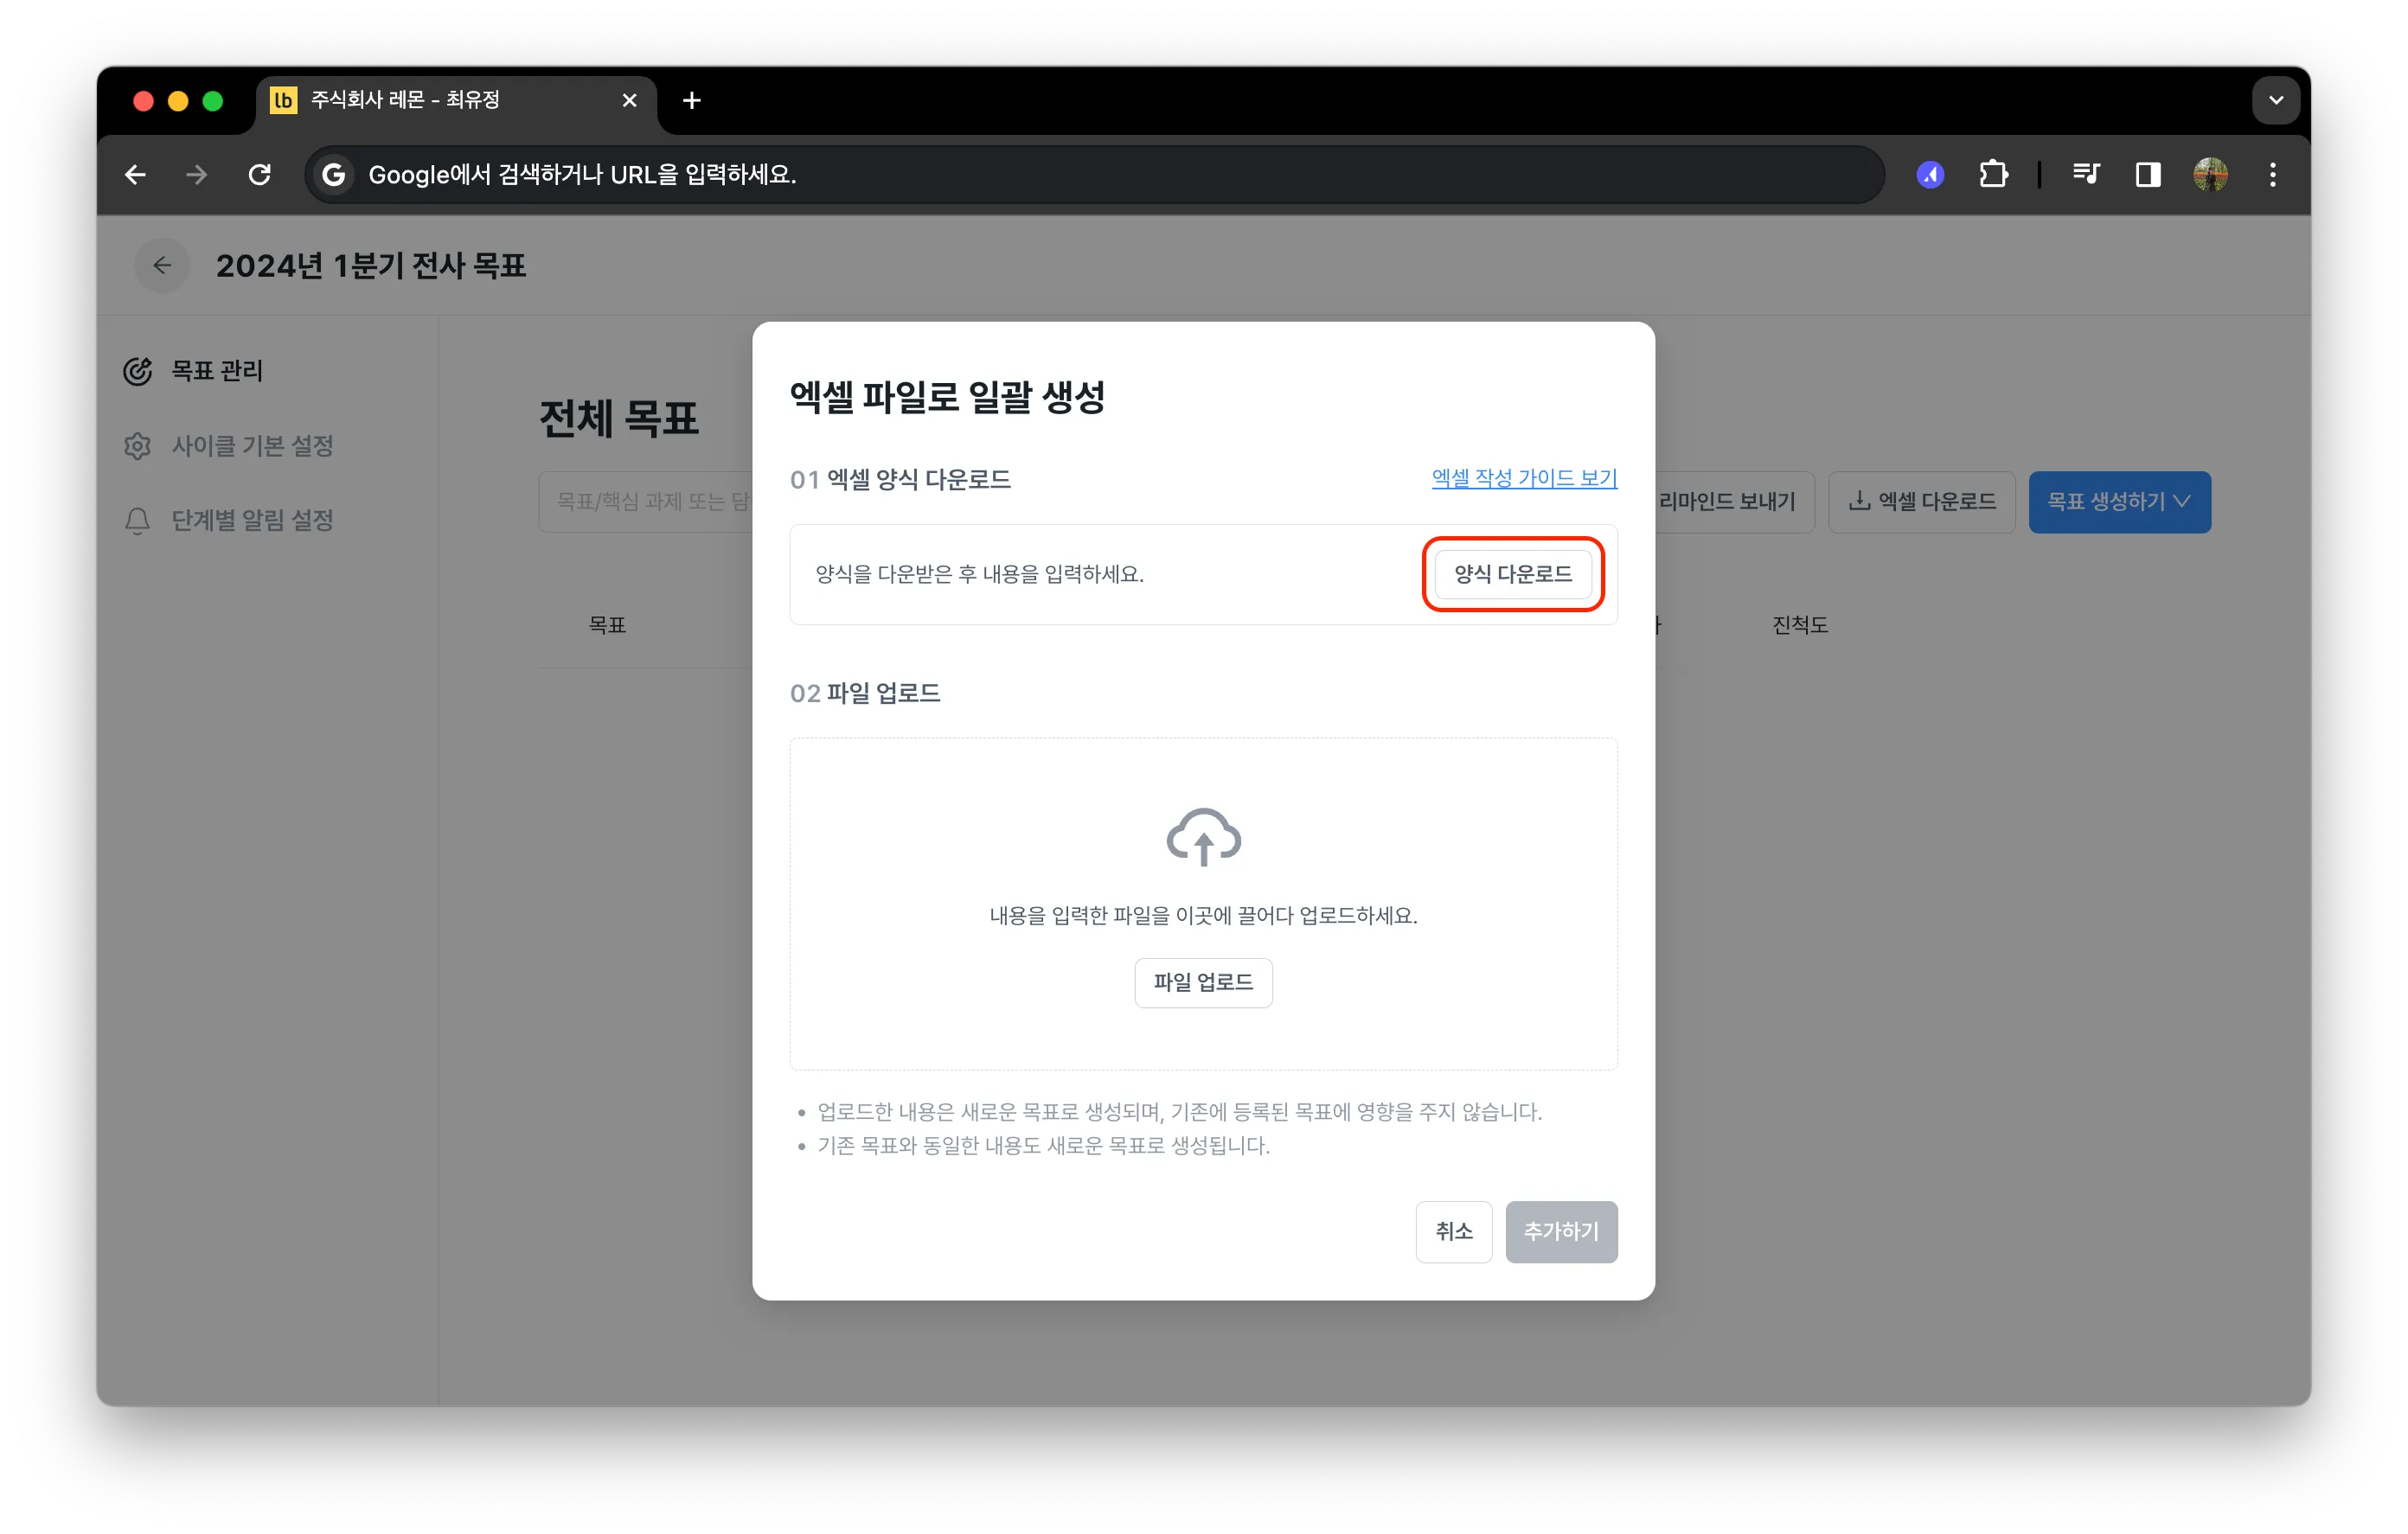Click the 01 엑셀 양식 다운로드 heading
The width and height of the screenshot is (2408, 1534).
900,479
